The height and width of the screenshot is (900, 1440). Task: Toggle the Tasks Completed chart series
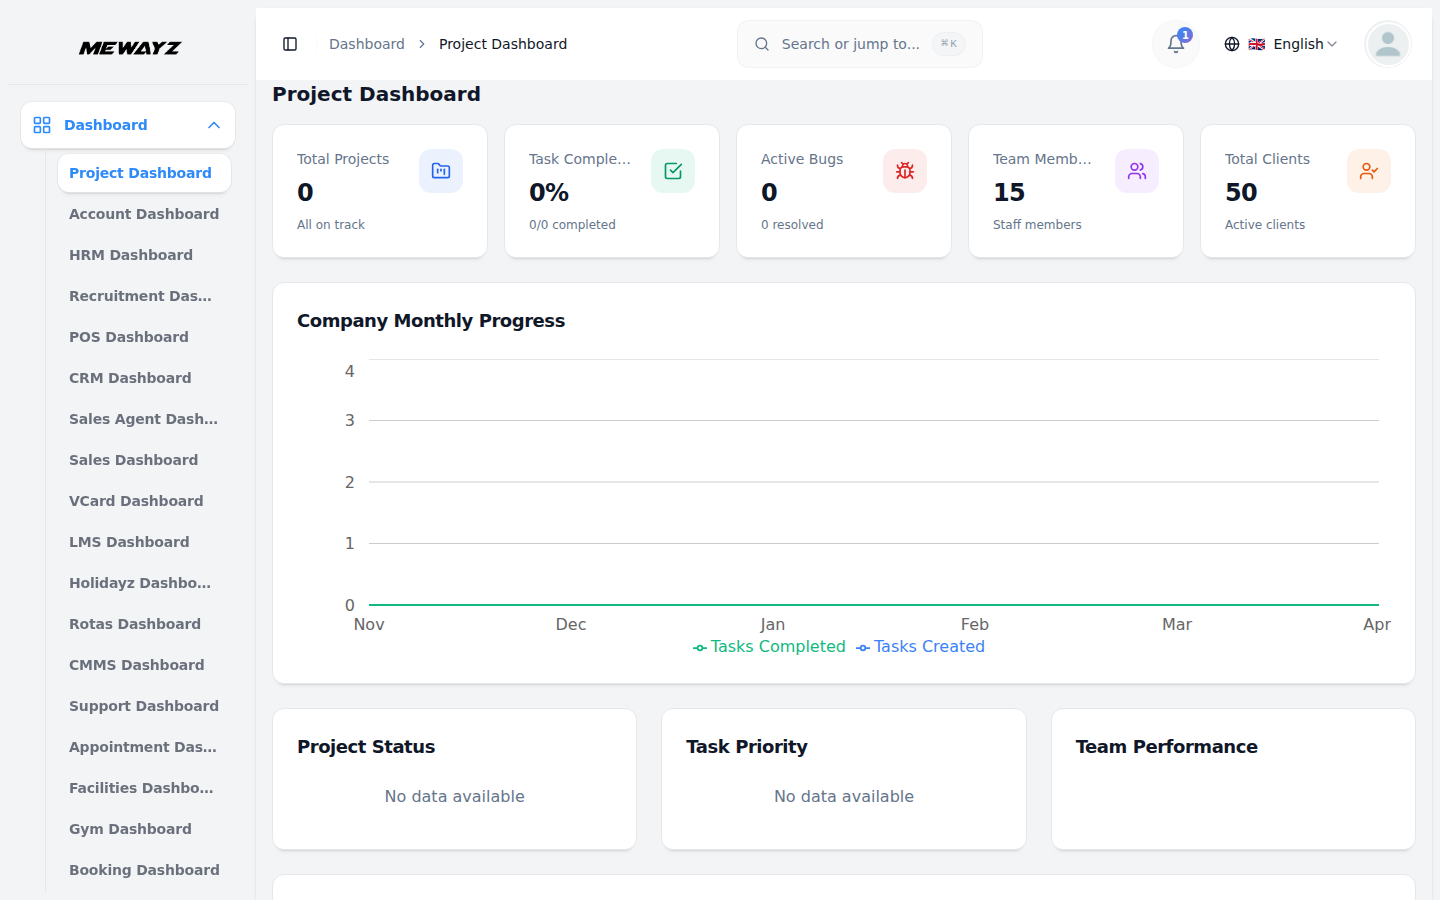coord(769,646)
